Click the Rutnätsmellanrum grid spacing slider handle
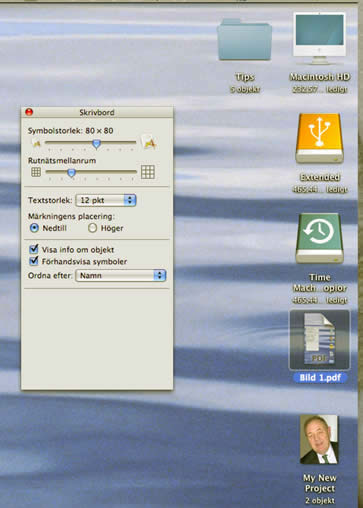Image resolution: width=363 pixels, height=508 pixels. coord(71,173)
